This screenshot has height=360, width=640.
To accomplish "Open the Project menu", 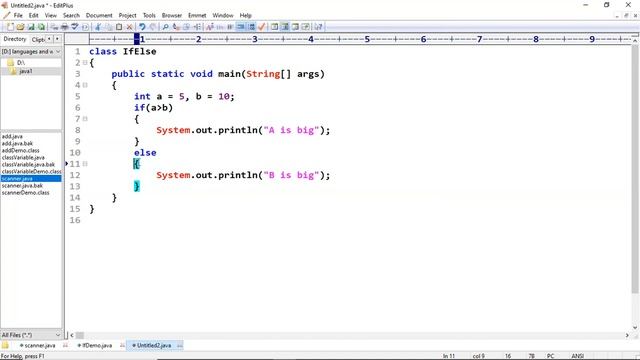I will click(127, 16).
